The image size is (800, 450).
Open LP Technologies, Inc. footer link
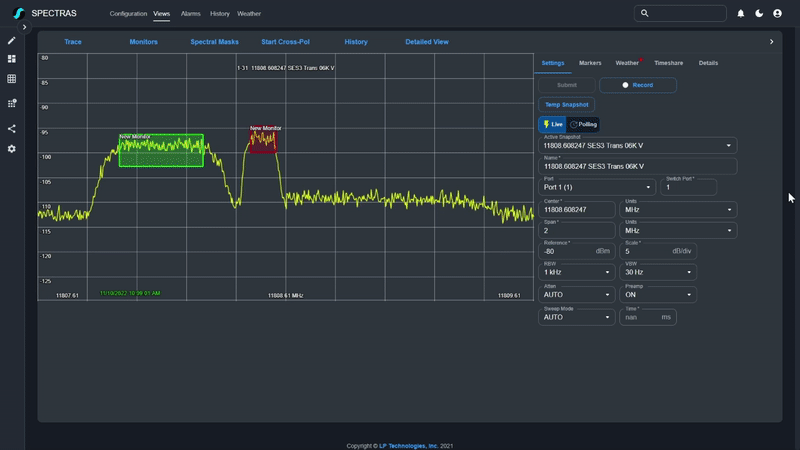point(408,446)
